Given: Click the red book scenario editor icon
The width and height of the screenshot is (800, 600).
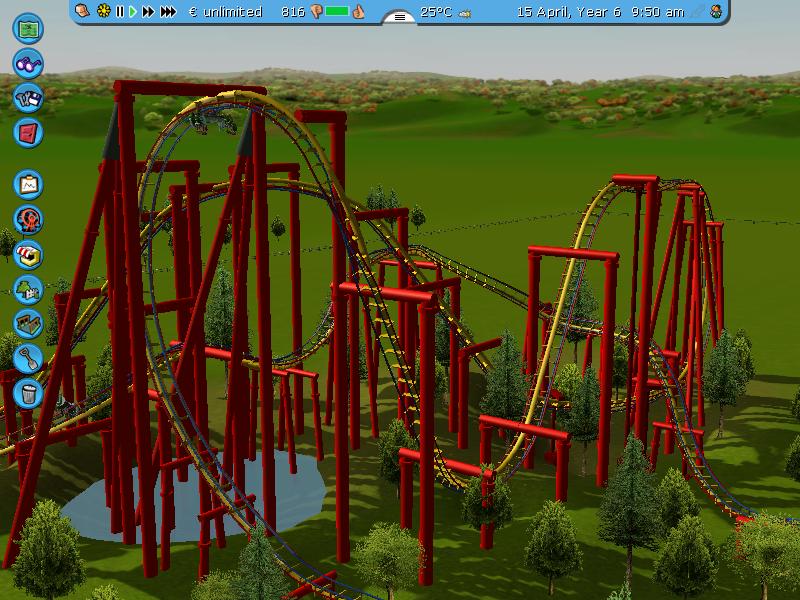Looking at the screenshot, I should tap(28, 133).
